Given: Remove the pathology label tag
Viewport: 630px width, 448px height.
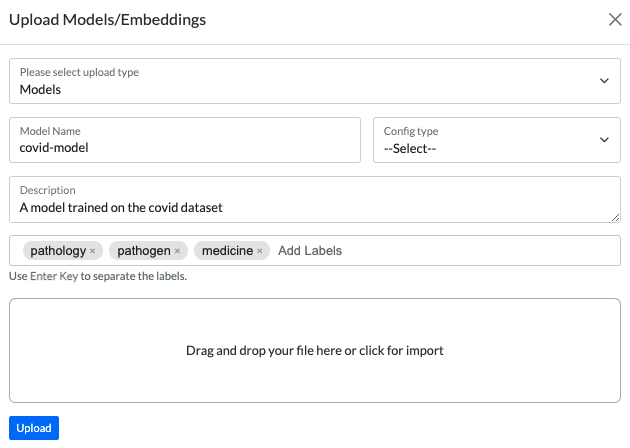Looking at the screenshot, I should (92, 251).
